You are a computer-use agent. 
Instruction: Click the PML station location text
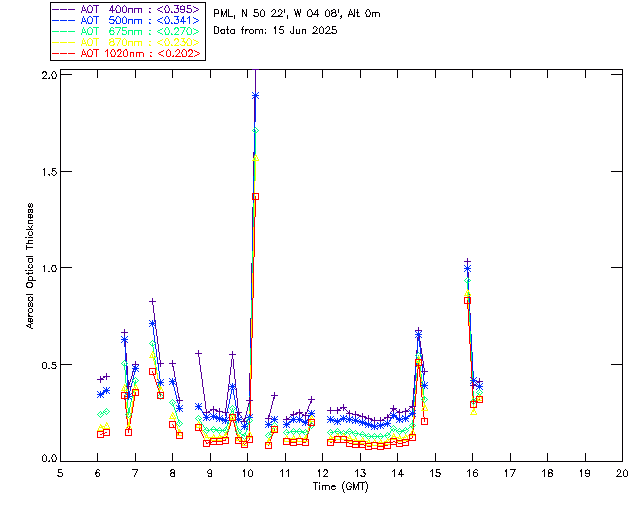(x=297, y=14)
